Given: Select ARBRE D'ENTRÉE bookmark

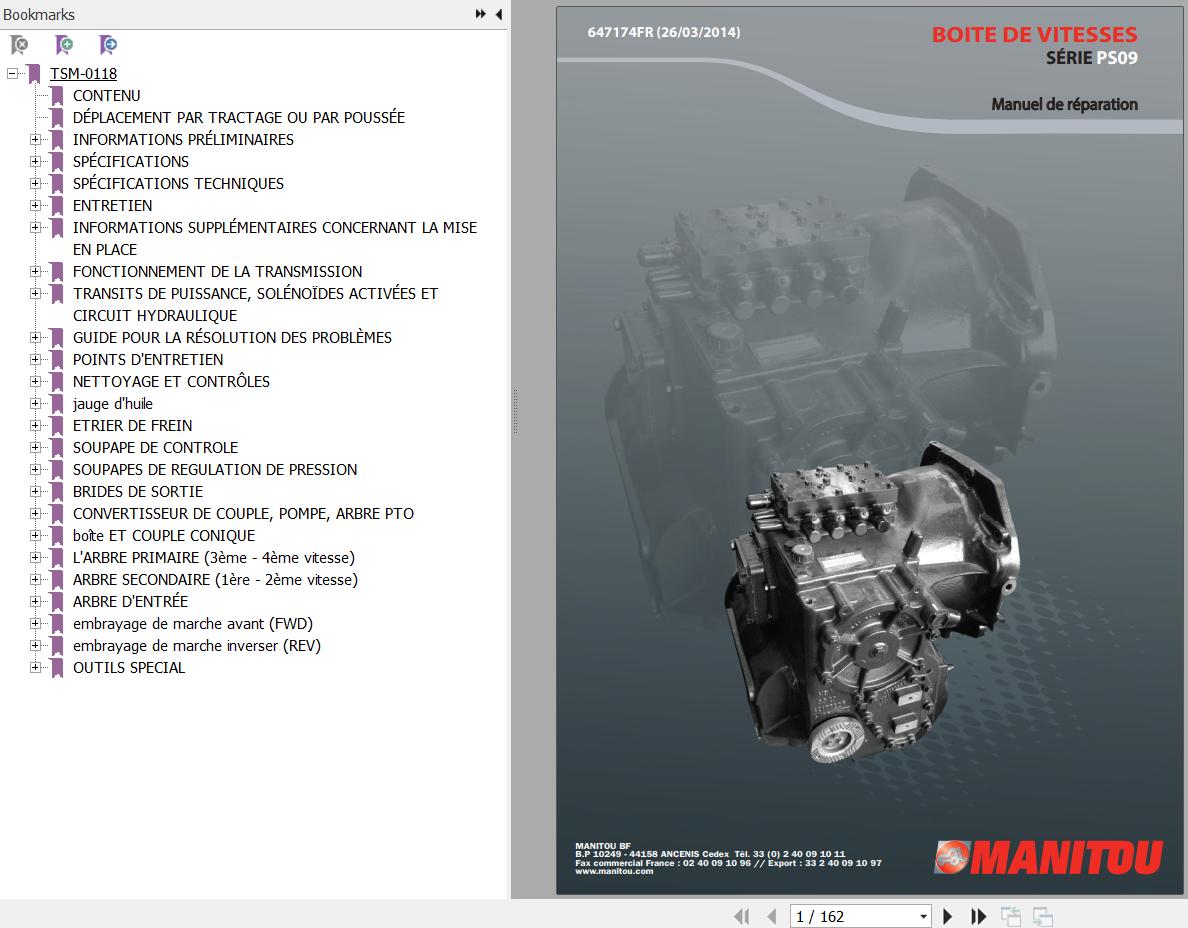Looking at the screenshot, I should point(130,601).
